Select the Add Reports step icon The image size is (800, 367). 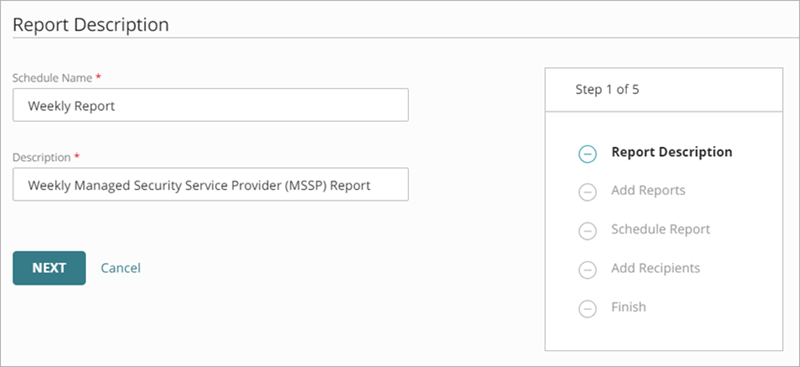(x=587, y=192)
